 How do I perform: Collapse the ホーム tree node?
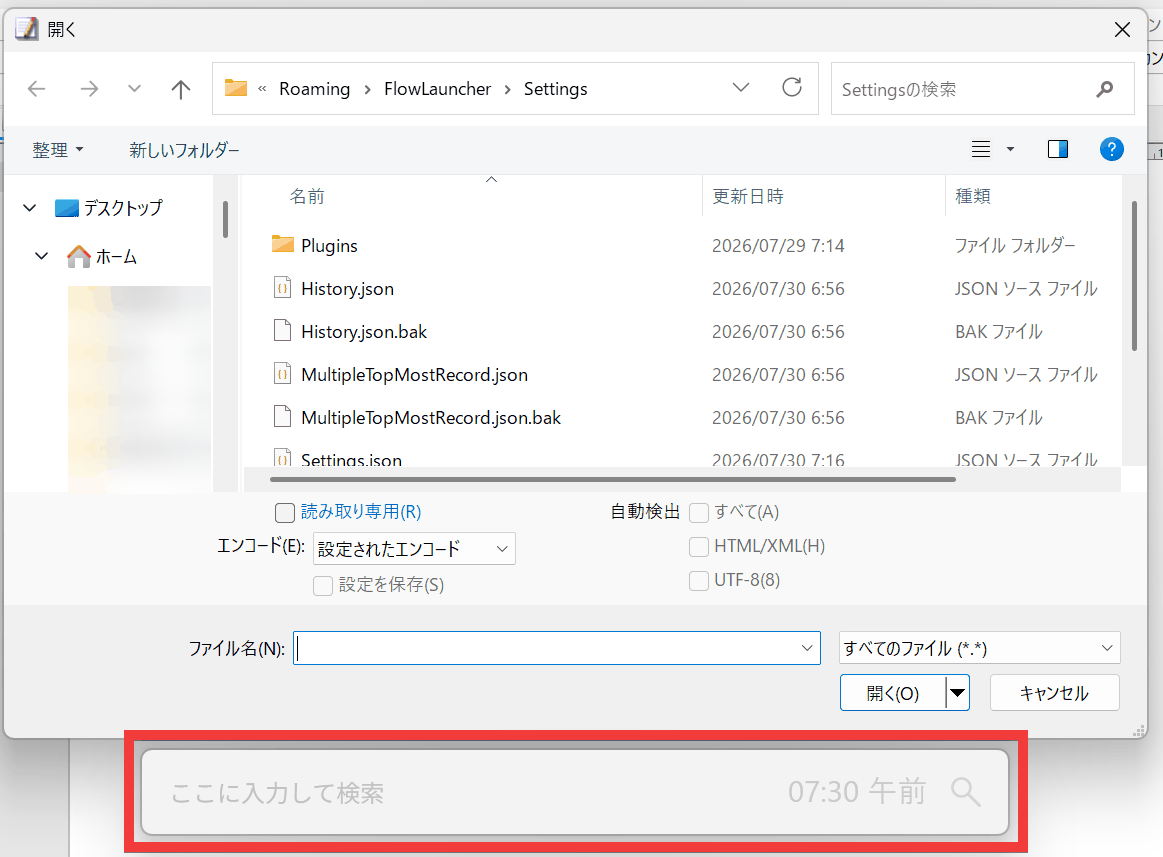42,257
